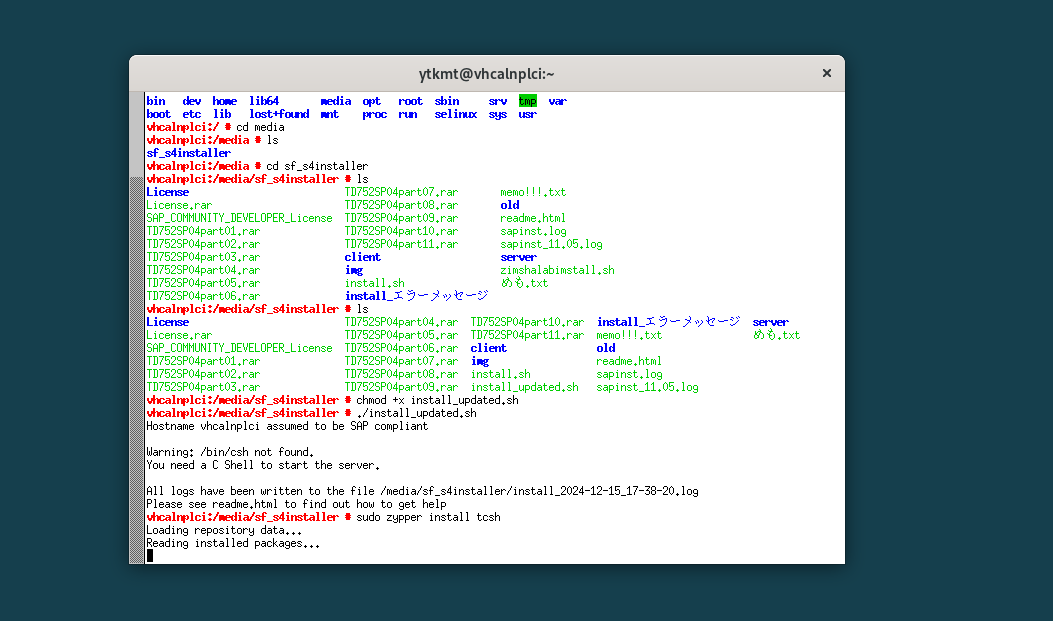Select the 'Hostname vhcalnplci assumed to be SAP compliant' line
This screenshot has width=1053, height=621.
click(x=287, y=426)
